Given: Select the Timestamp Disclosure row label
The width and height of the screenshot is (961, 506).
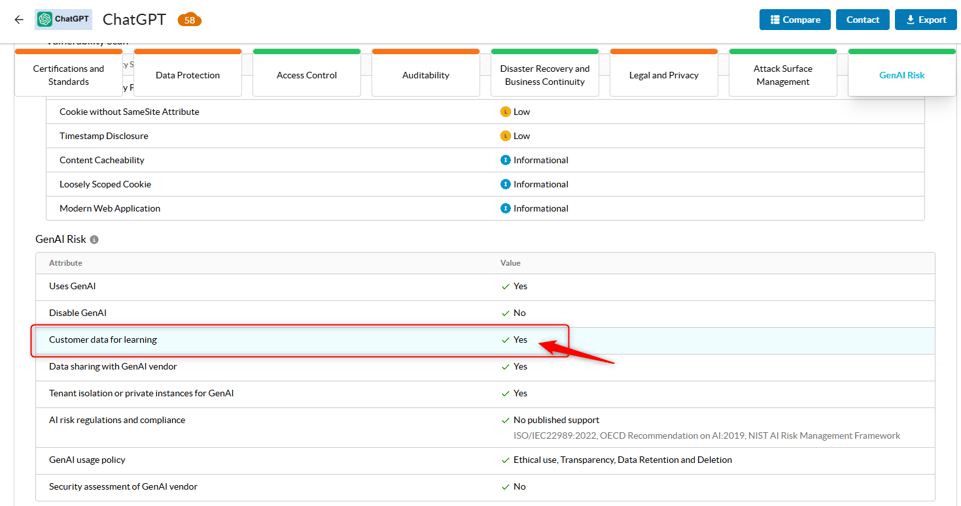Looking at the screenshot, I should point(104,136).
